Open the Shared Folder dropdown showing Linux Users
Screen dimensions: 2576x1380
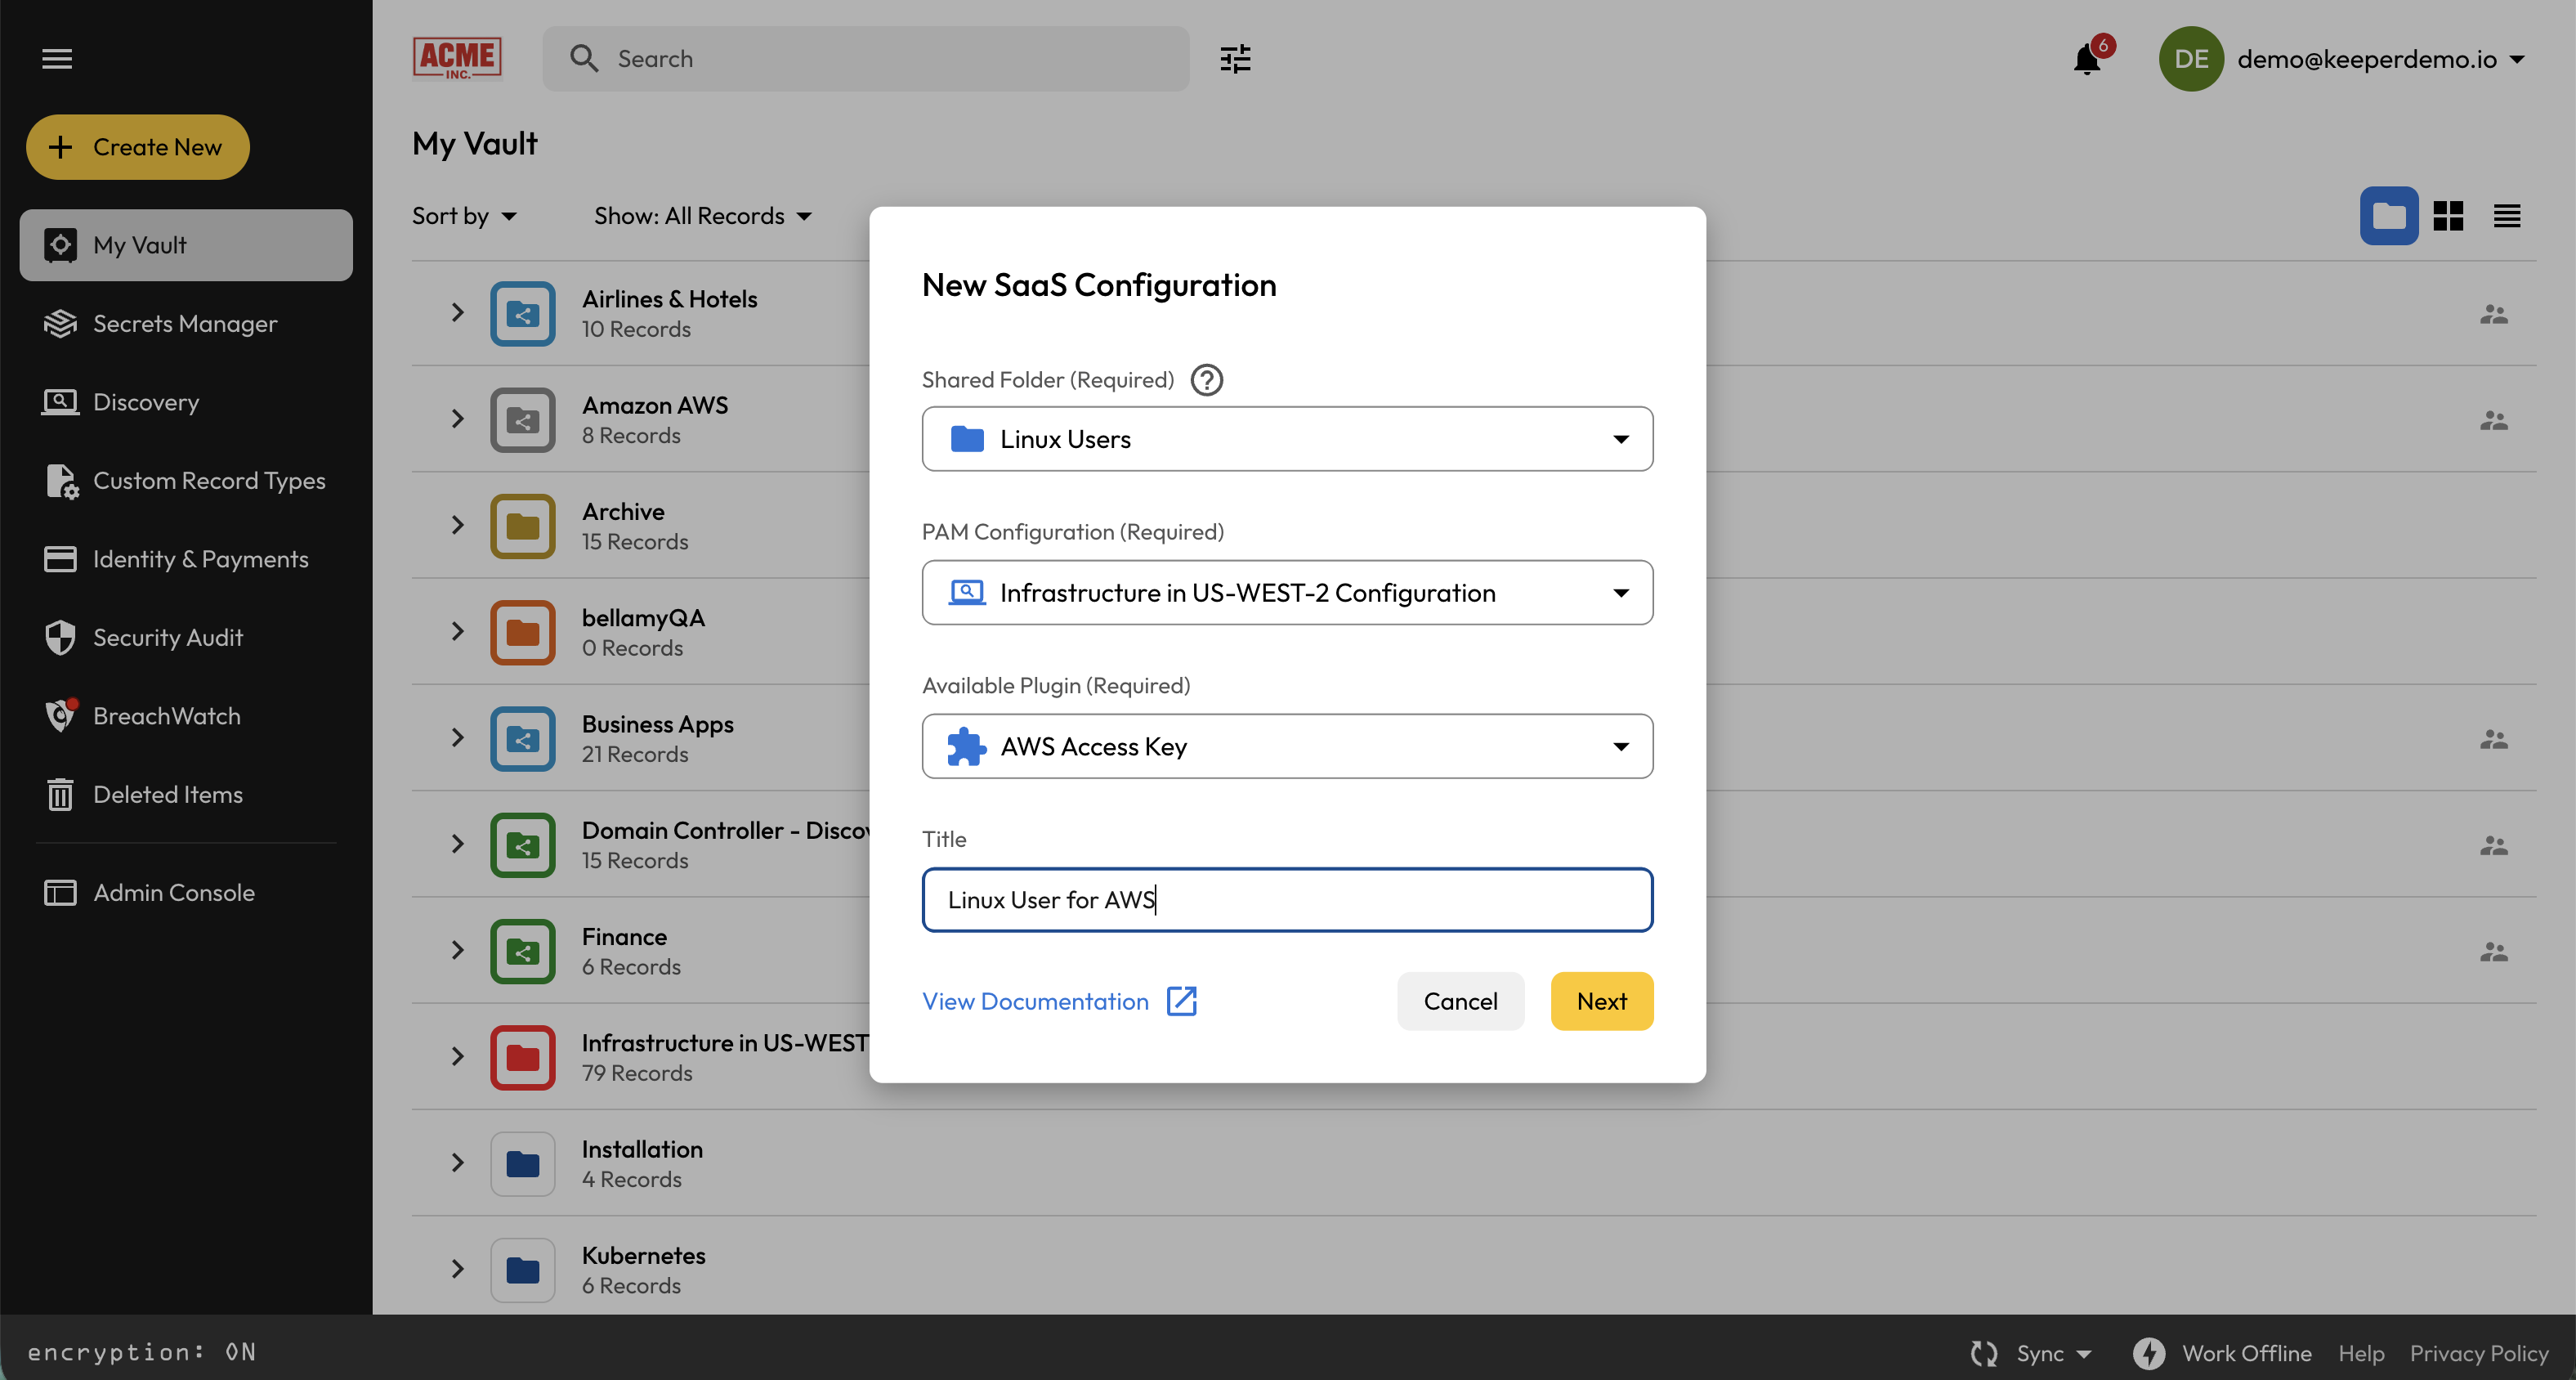coord(1286,439)
